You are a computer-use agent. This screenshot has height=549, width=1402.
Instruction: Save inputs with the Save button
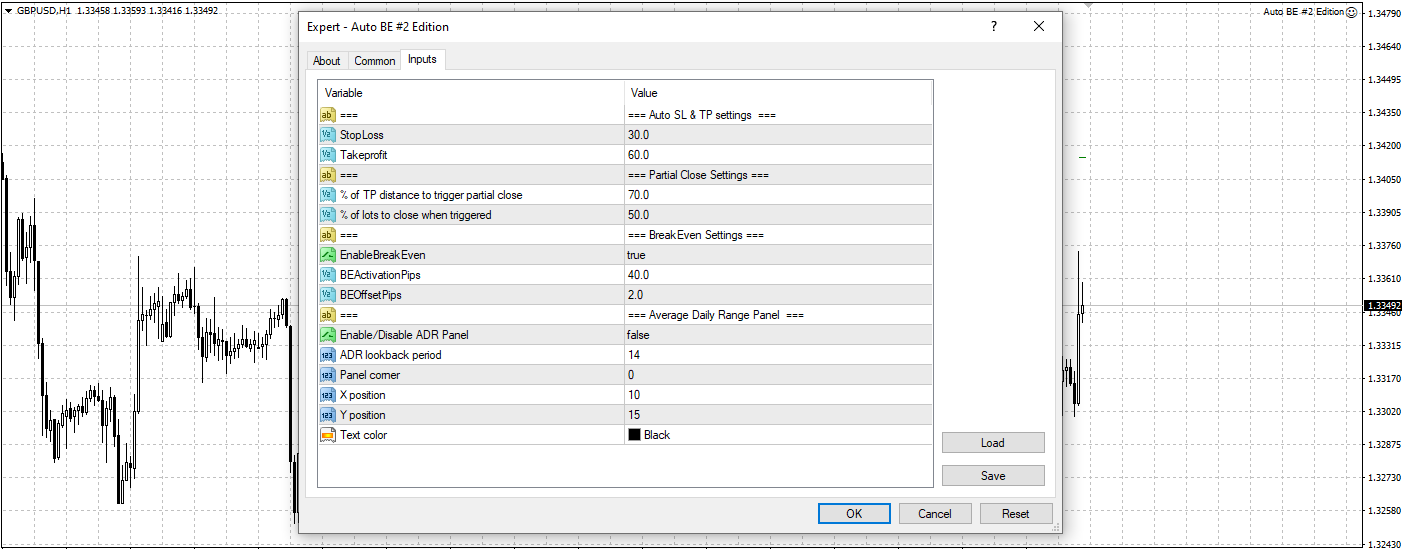pos(993,476)
